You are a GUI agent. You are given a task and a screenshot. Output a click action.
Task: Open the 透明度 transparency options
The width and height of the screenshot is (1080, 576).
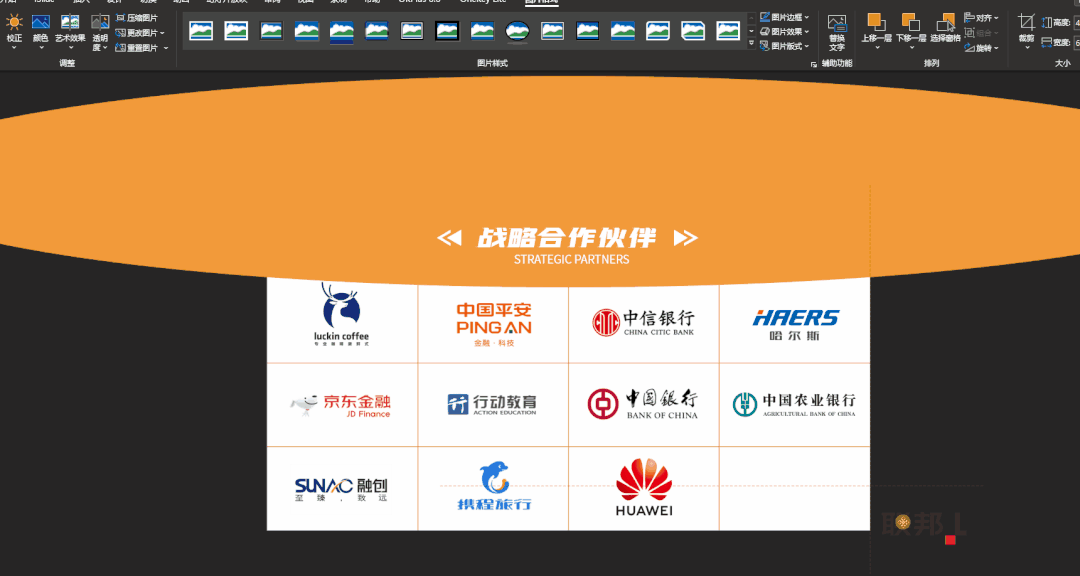click(100, 32)
